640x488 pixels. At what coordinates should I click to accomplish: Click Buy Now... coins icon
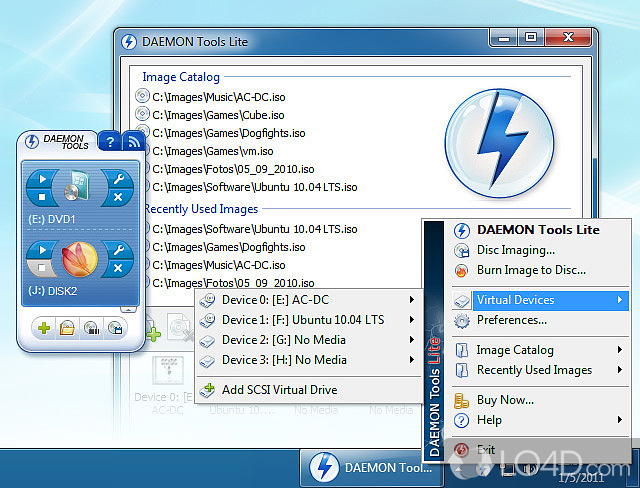462,401
